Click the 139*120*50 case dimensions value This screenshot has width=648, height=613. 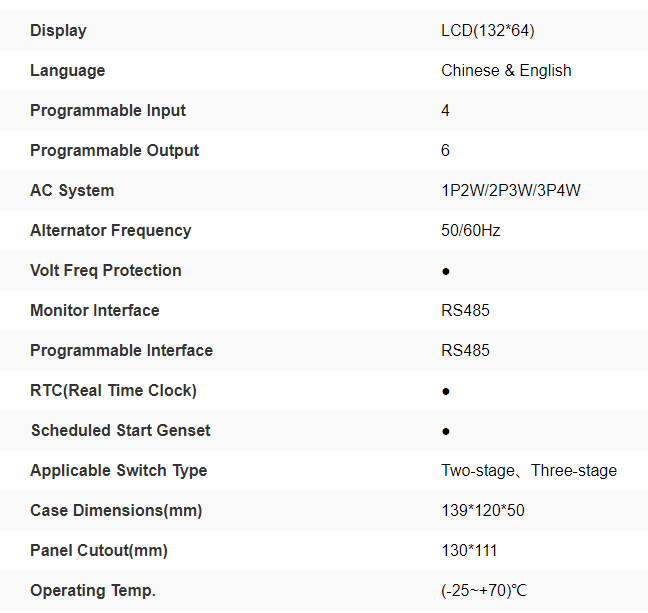[483, 511]
